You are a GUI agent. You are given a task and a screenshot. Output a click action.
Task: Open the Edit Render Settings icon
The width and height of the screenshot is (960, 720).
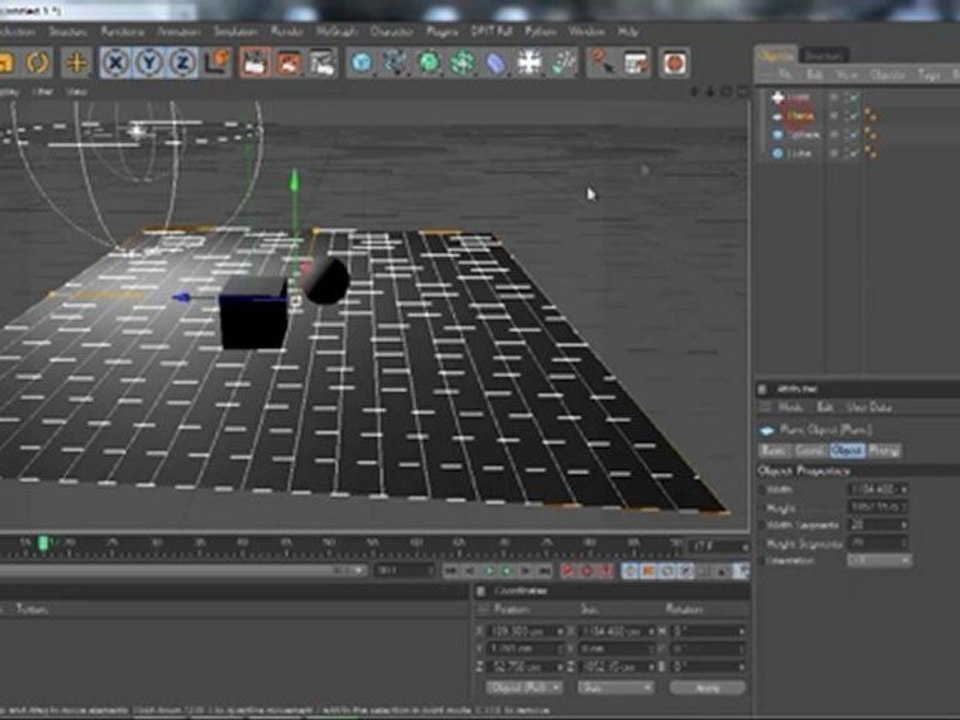click(321, 62)
